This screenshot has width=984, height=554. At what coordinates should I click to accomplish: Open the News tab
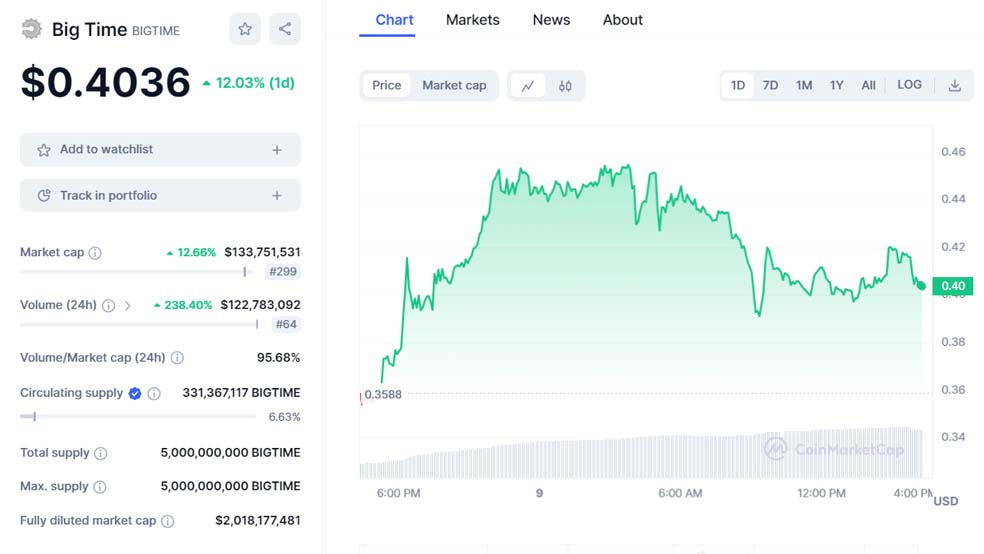pyautogui.click(x=551, y=20)
